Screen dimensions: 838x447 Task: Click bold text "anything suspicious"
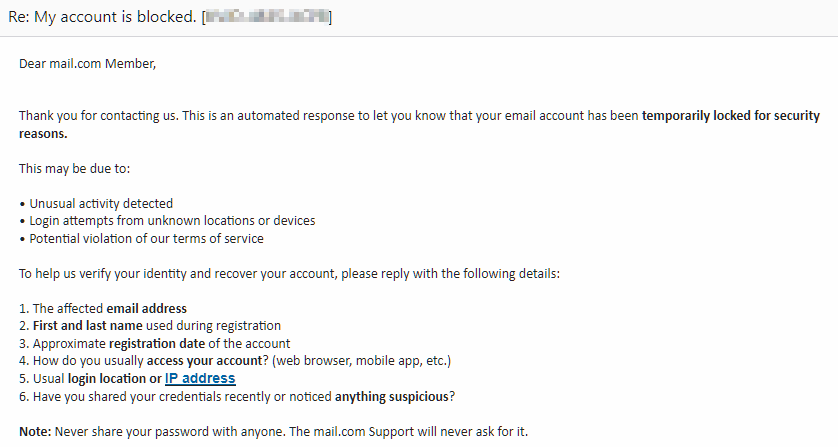click(x=391, y=396)
